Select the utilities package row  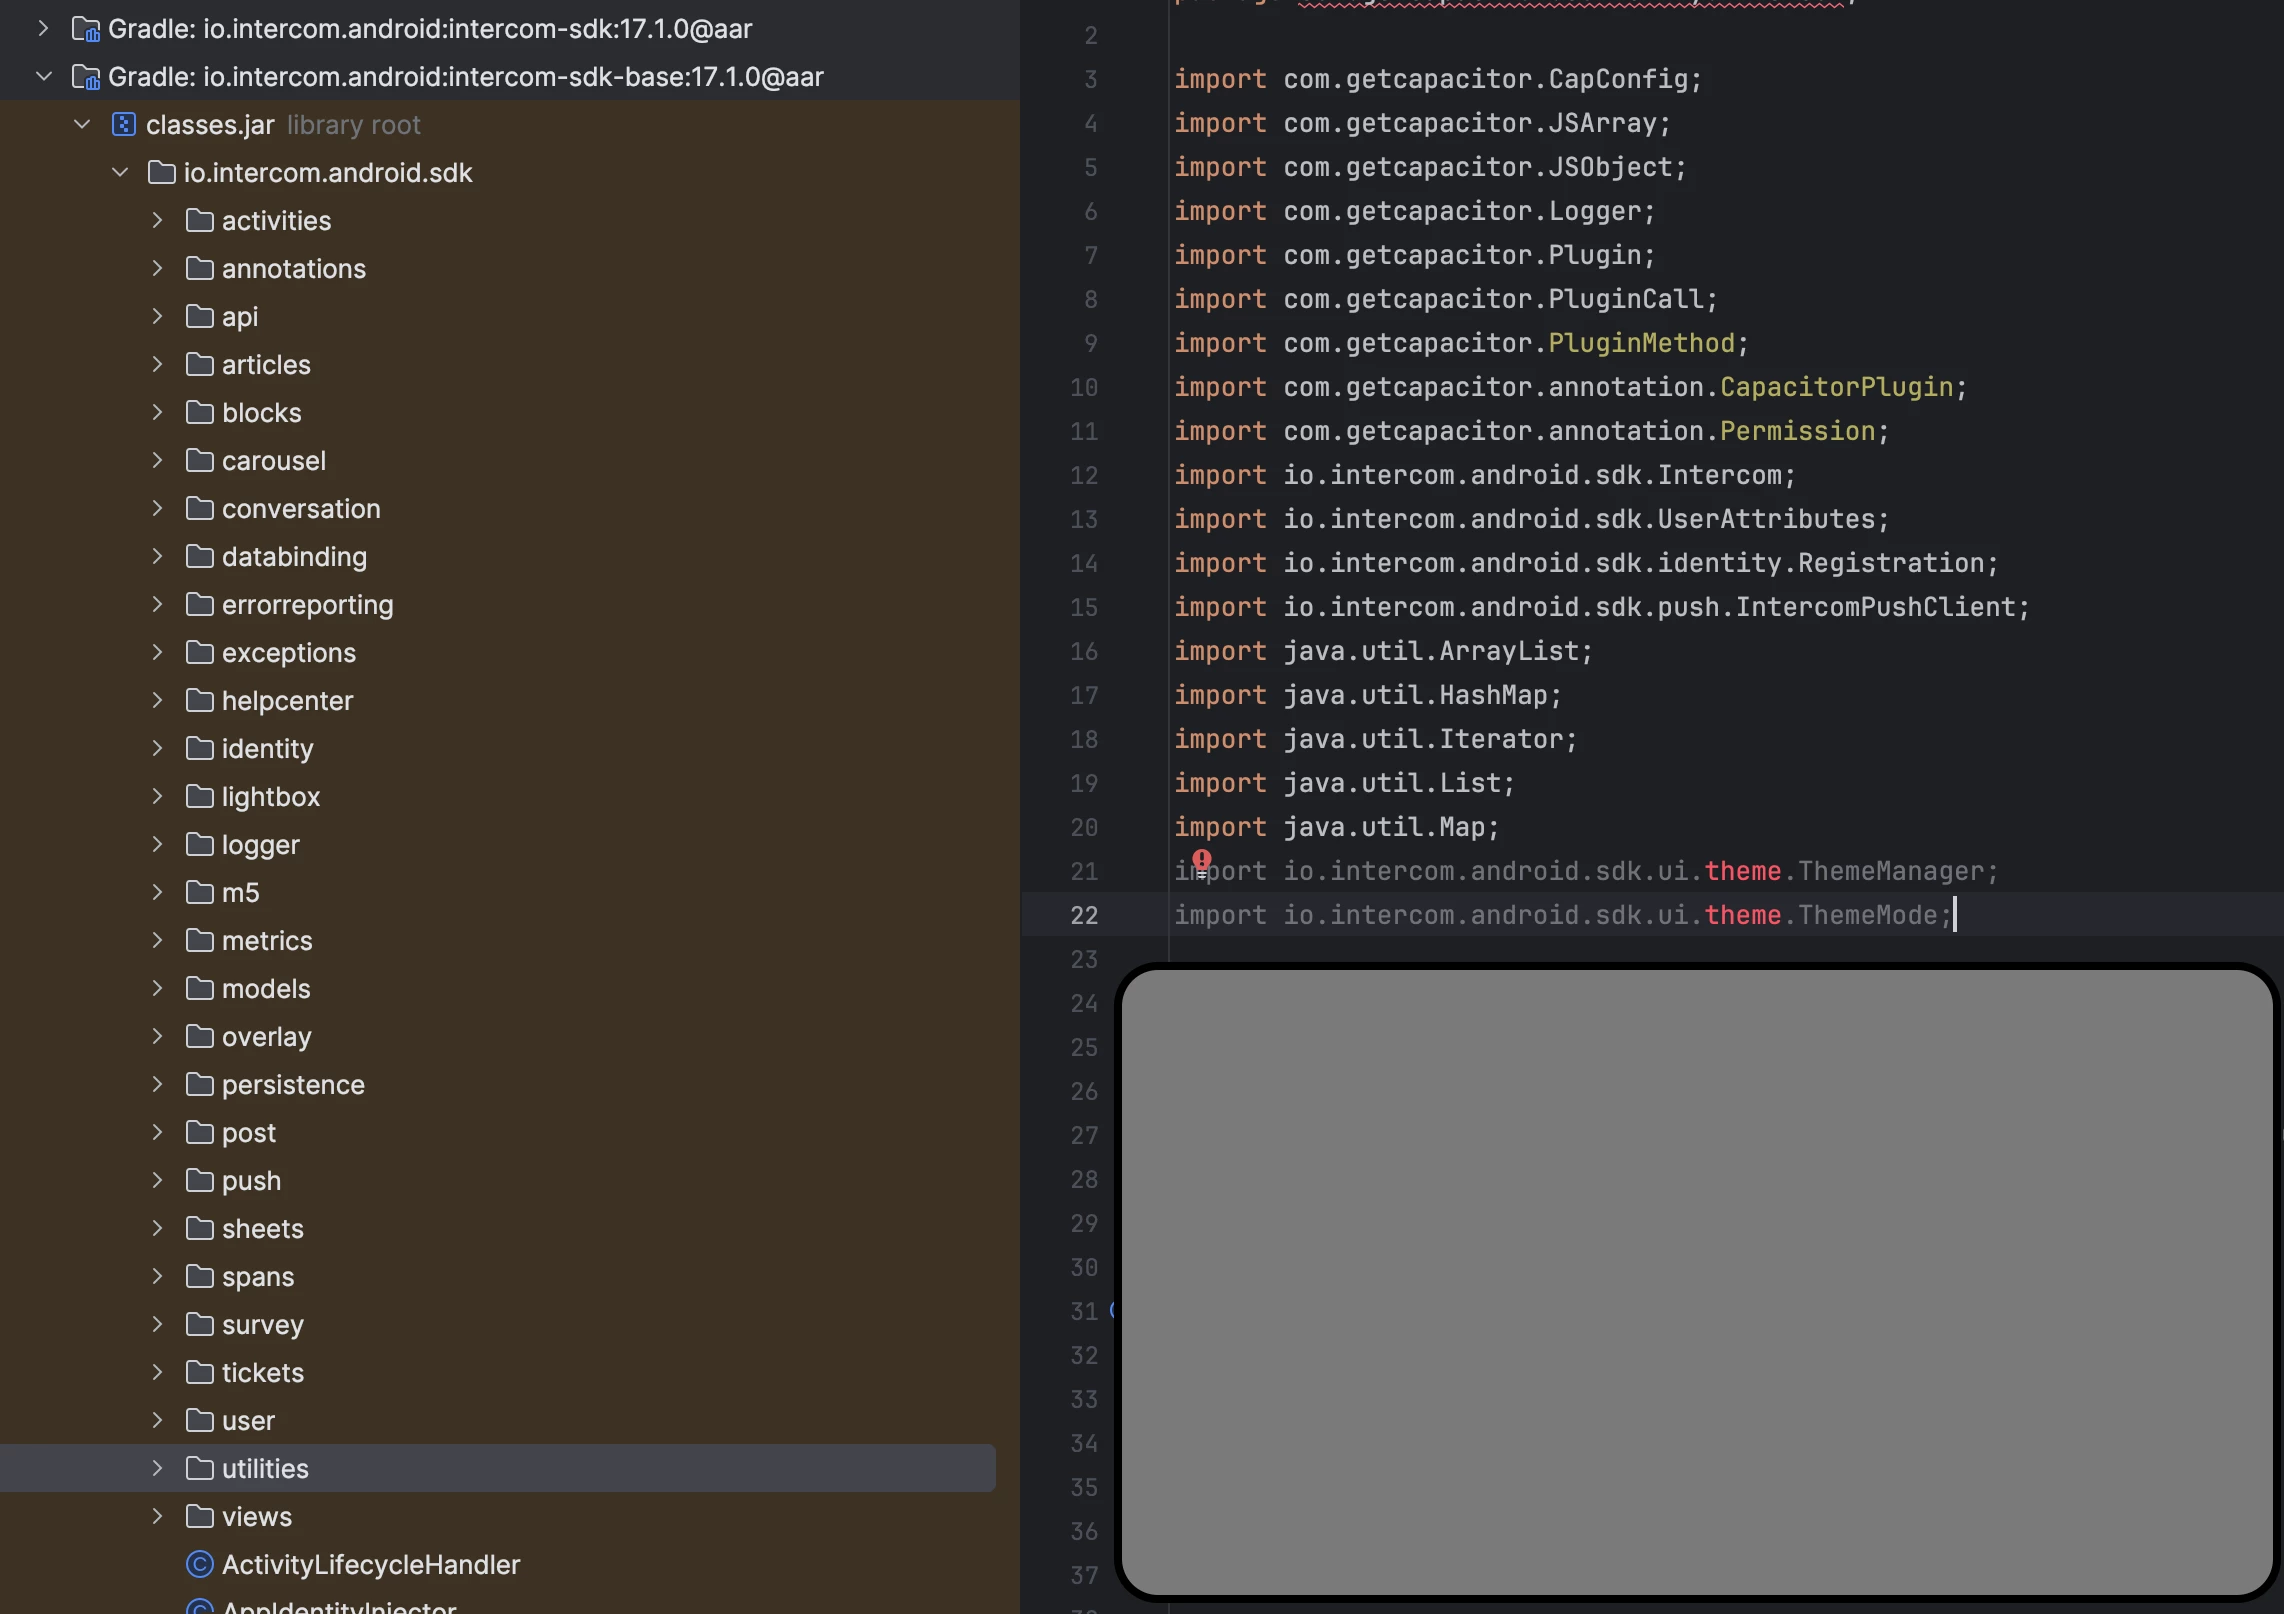[x=498, y=1469]
